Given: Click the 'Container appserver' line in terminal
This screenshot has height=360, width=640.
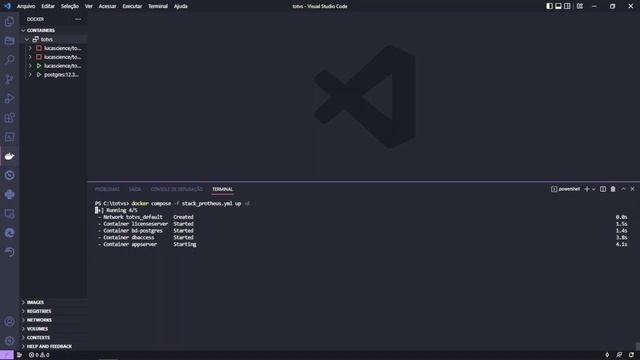Looking at the screenshot, I should [147, 244].
